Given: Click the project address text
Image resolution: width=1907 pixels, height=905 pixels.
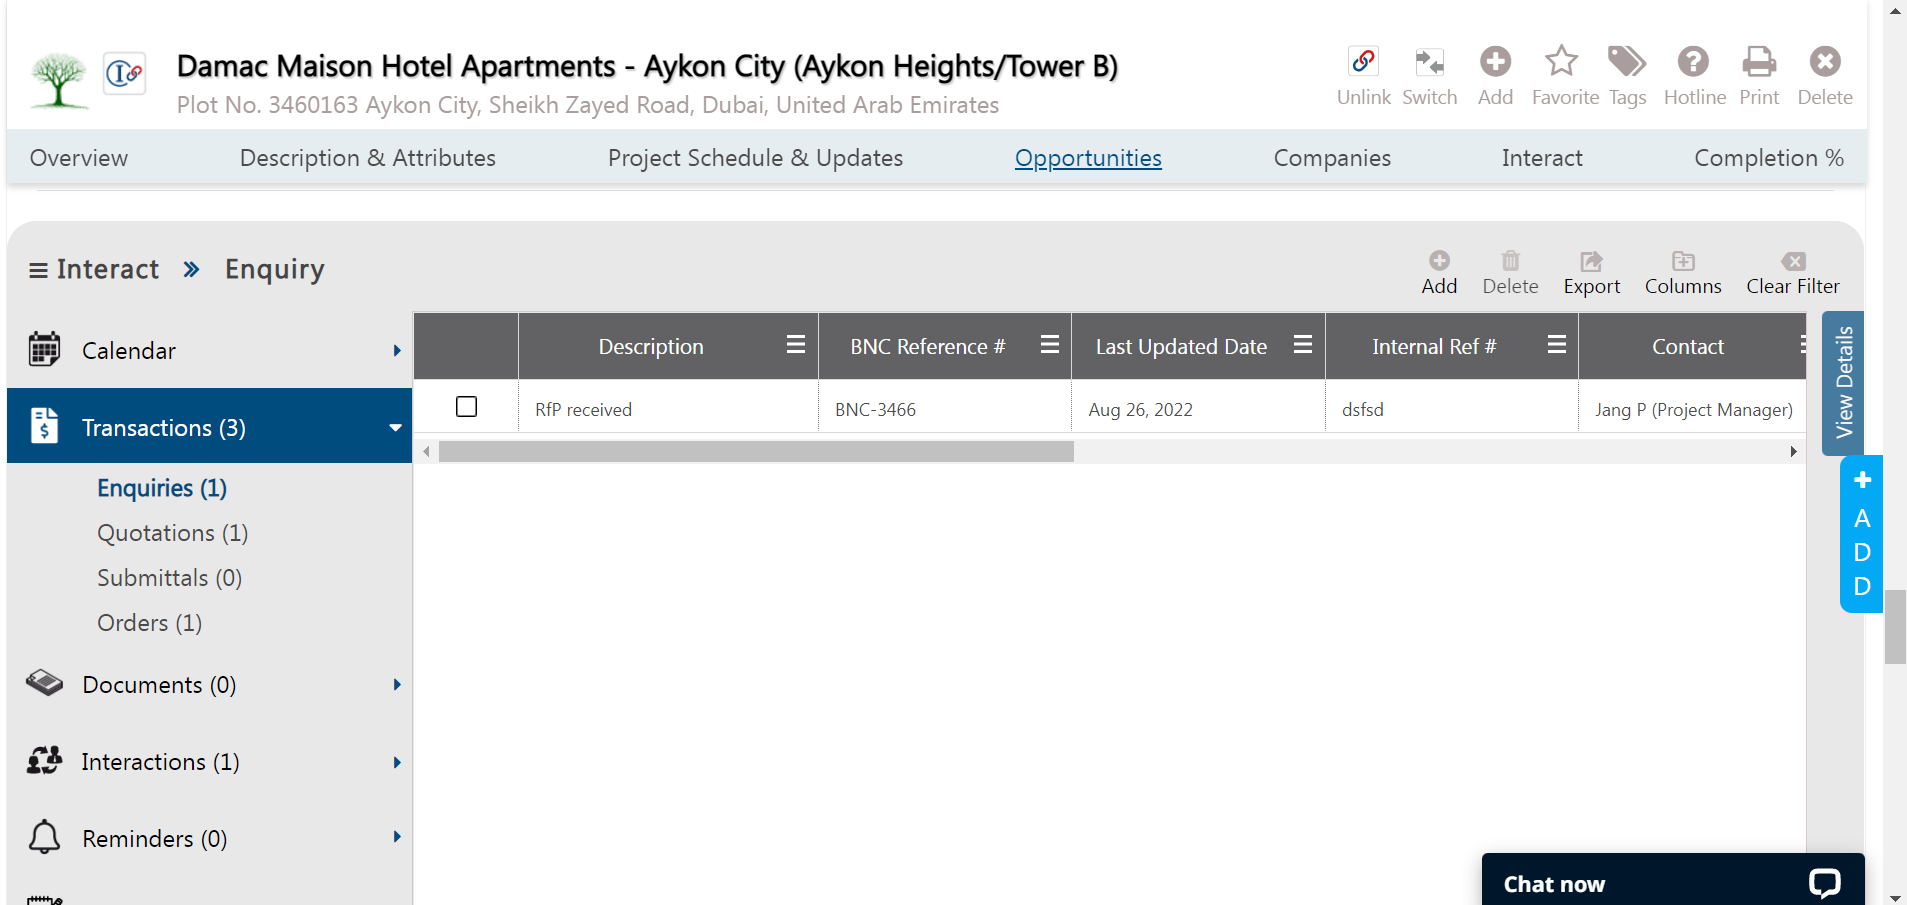Looking at the screenshot, I should tap(588, 105).
